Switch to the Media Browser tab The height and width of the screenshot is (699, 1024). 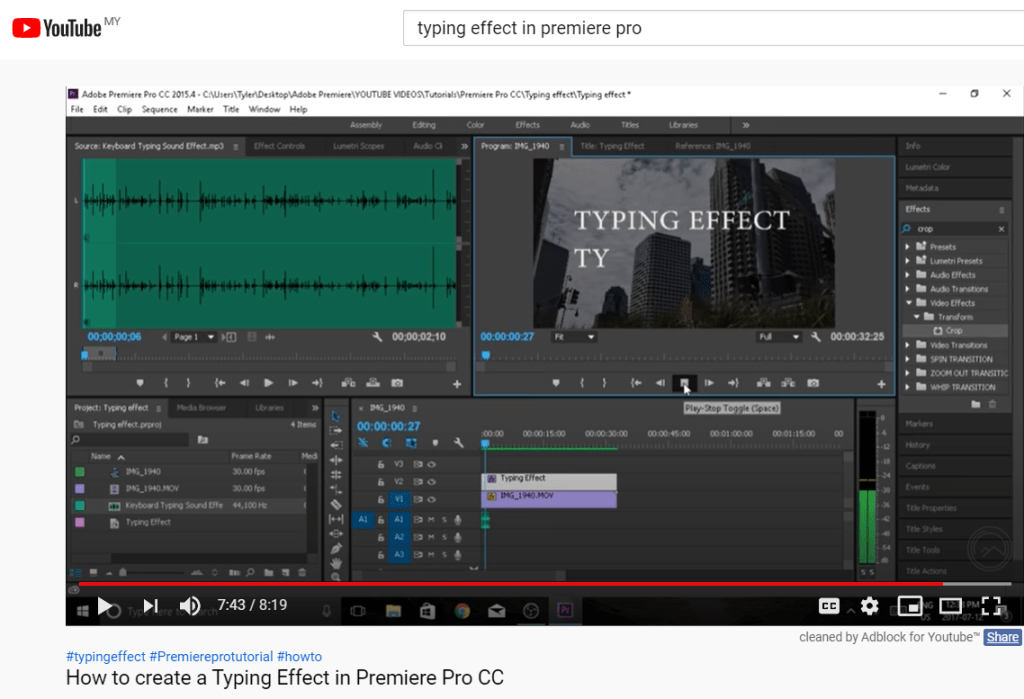click(201, 408)
